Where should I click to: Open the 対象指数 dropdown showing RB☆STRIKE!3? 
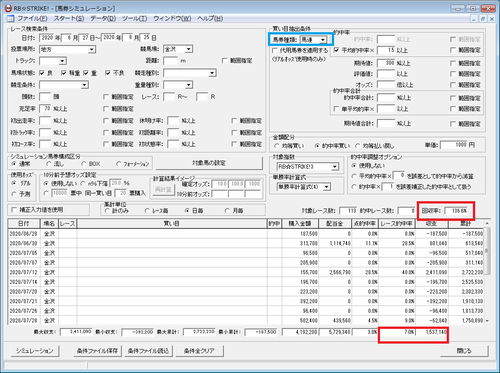click(335, 166)
